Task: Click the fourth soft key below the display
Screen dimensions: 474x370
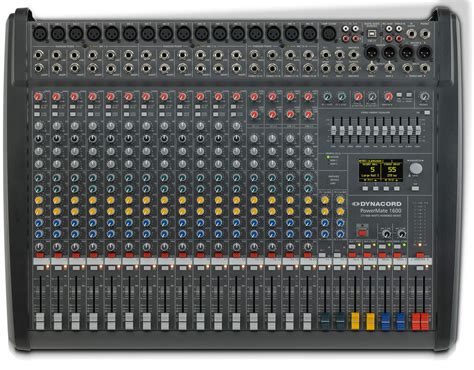Action: pyautogui.click(x=397, y=188)
